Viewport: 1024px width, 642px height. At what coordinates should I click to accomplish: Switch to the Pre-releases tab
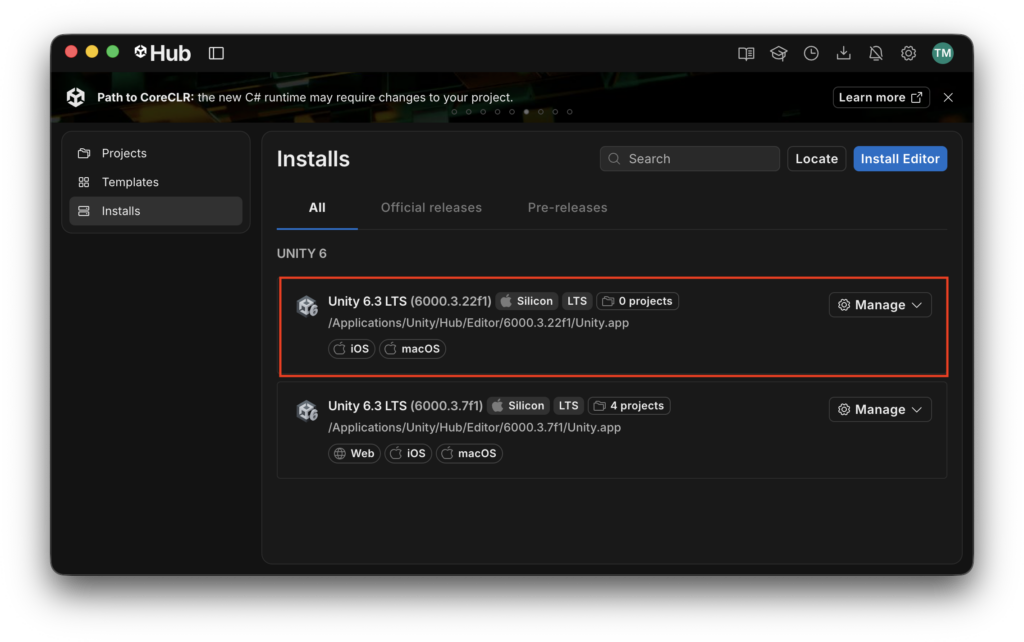[568, 208]
